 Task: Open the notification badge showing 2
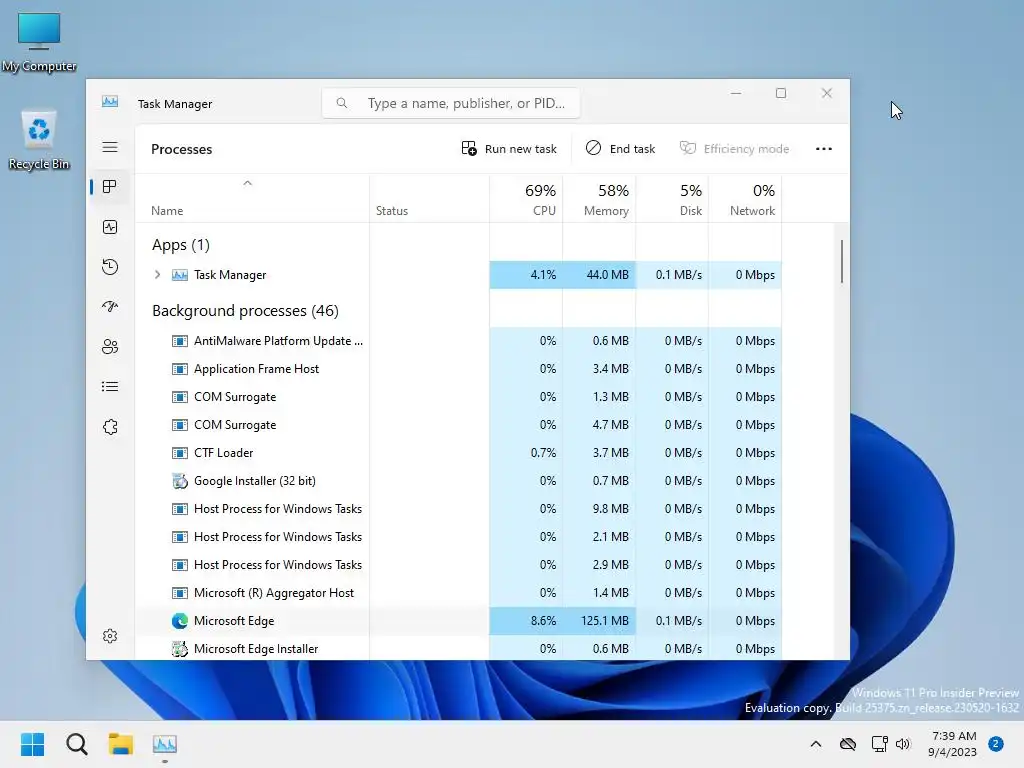(x=996, y=743)
